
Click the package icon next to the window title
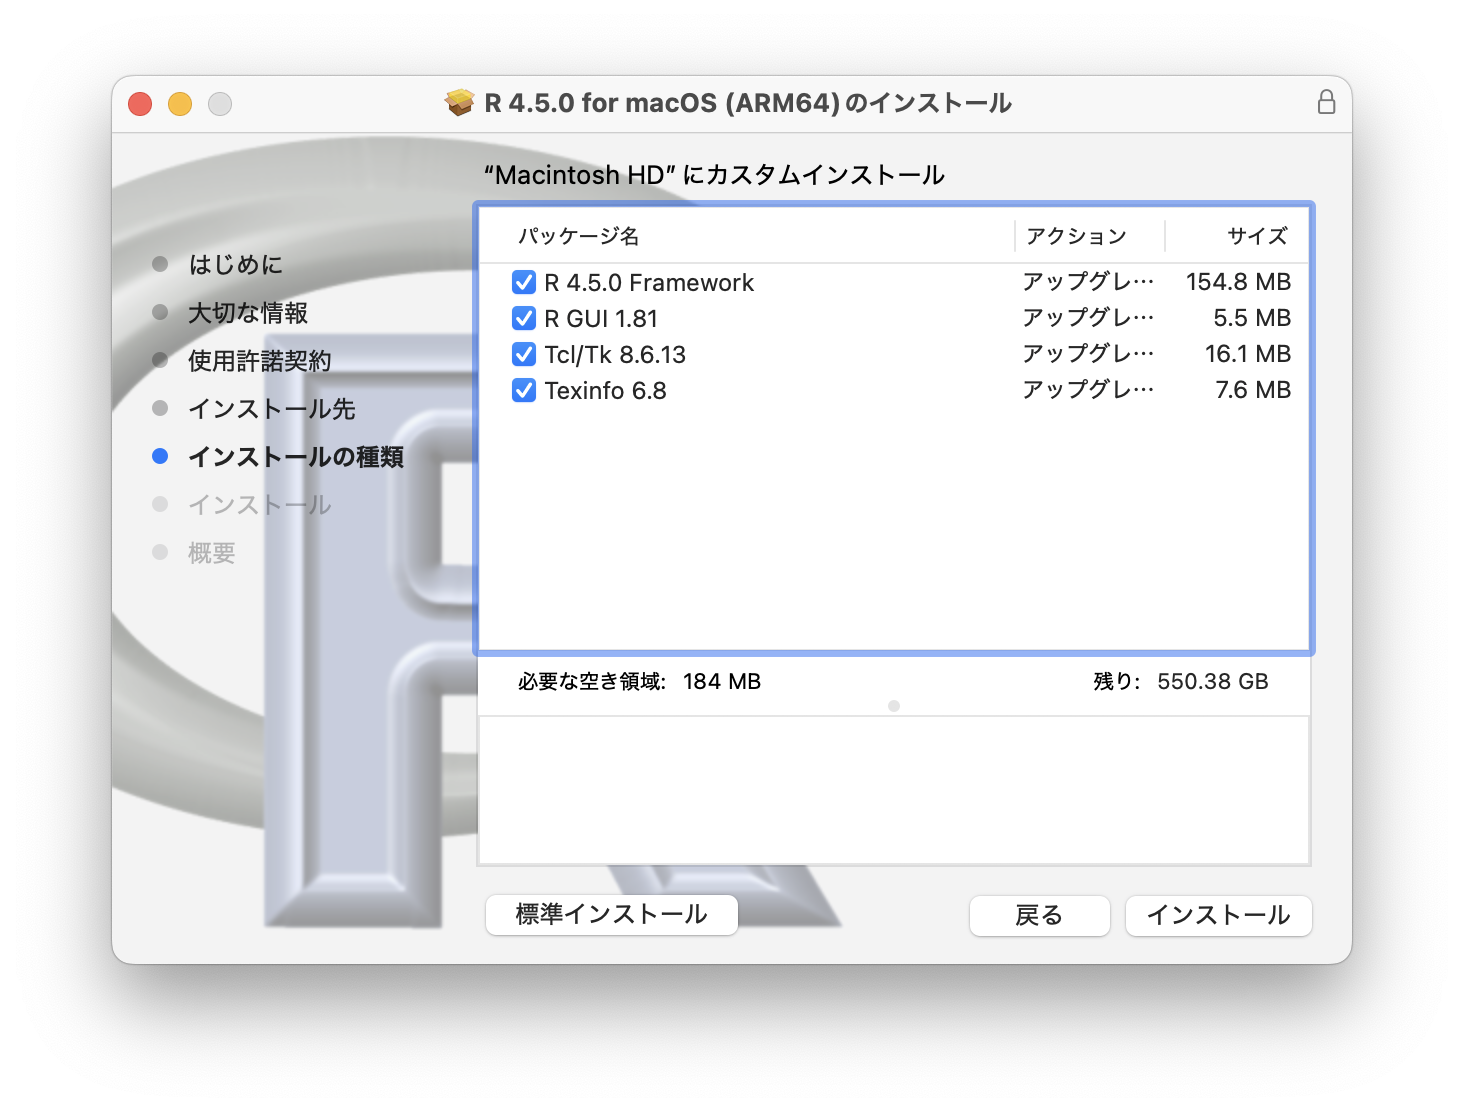click(x=460, y=103)
